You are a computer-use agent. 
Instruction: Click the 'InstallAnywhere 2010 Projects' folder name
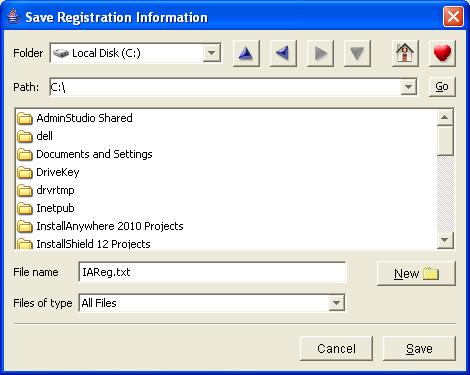pyautogui.click(x=110, y=226)
